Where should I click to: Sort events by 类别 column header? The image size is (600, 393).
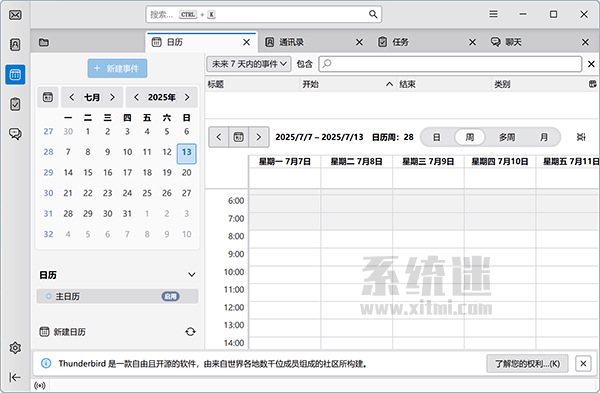coord(539,84)
